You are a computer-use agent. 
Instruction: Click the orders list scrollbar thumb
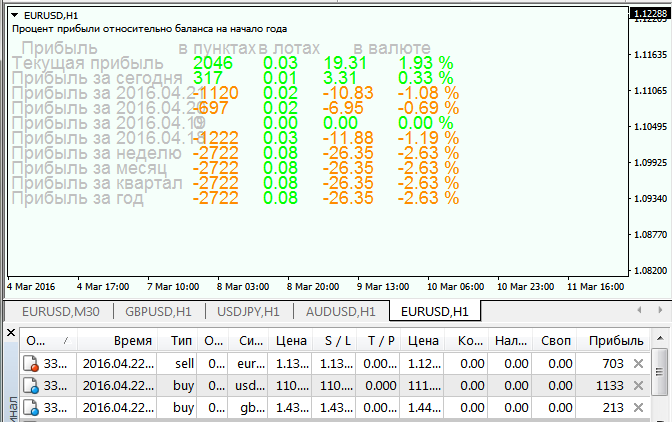coord(659,372)
